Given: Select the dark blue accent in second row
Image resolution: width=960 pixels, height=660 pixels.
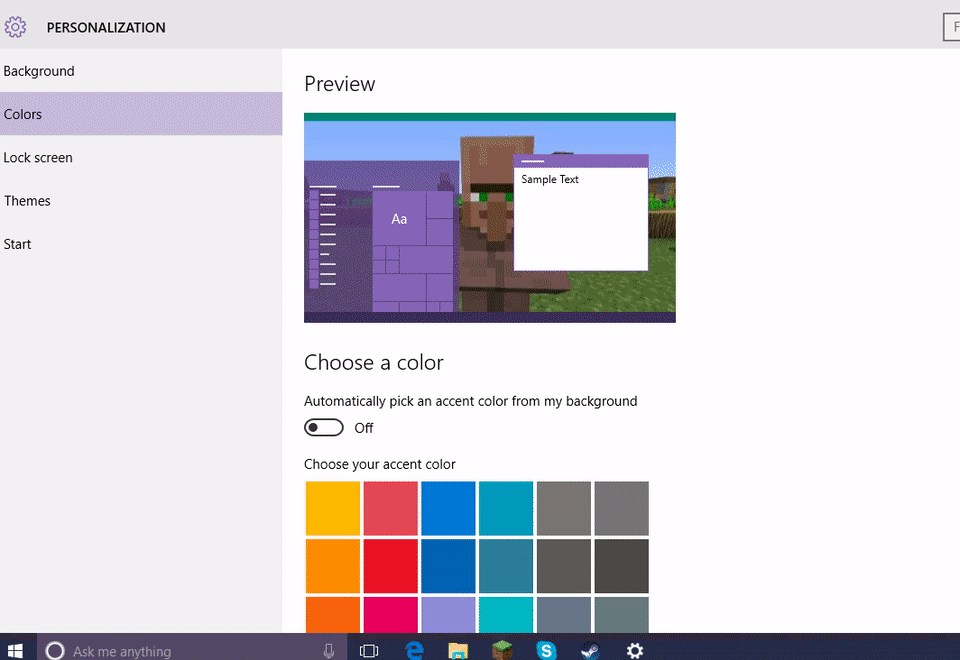Looking at the screenshot, I should pos(448,566).
